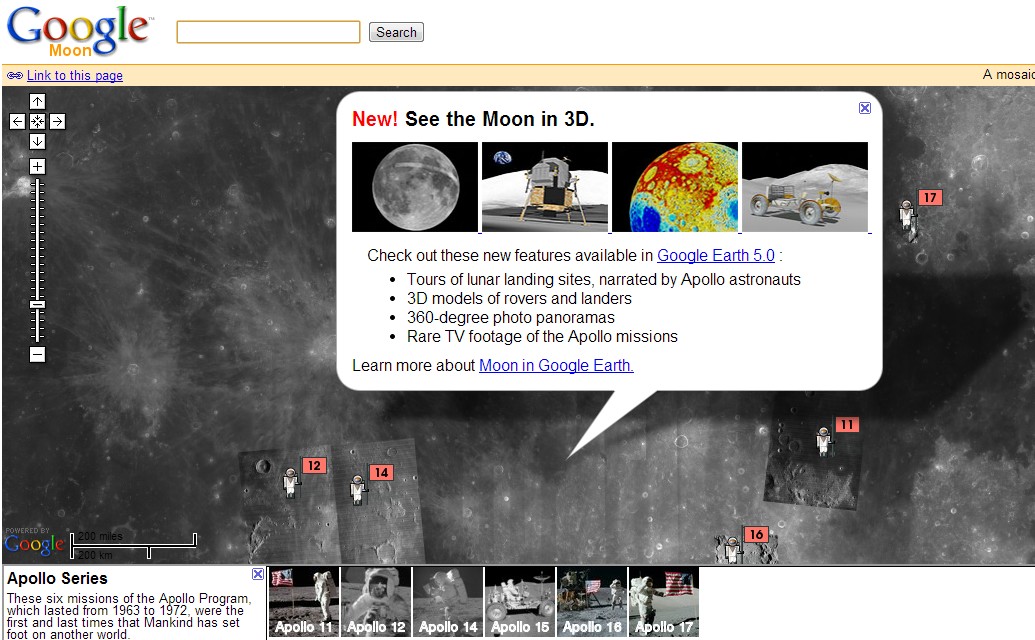
Task: Click the pan down arrow control
Action: [37, 141]
